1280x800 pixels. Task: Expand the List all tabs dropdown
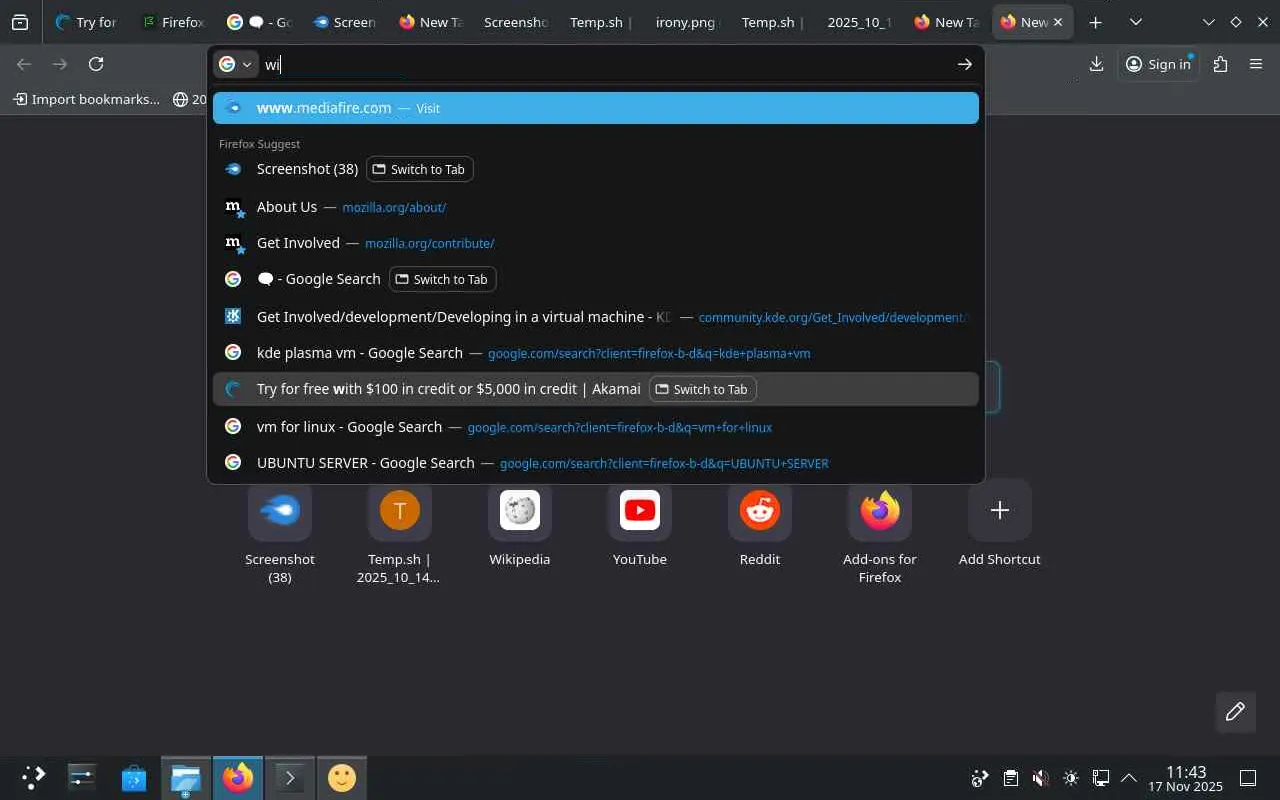pyautogui.click(x=1136, y=22)
